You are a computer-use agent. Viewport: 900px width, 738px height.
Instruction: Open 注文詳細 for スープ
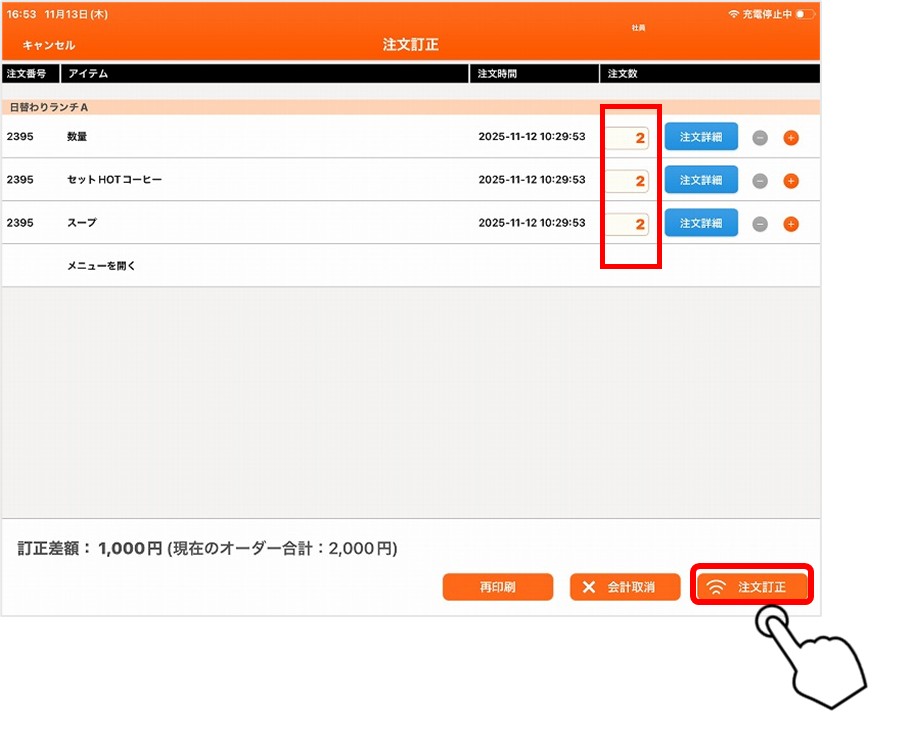tap(701, 223)
